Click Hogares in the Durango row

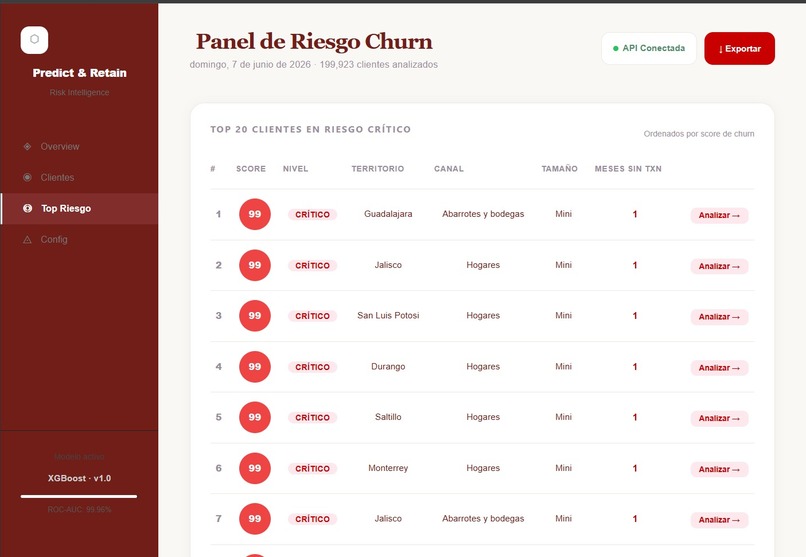tap(483, 366)
